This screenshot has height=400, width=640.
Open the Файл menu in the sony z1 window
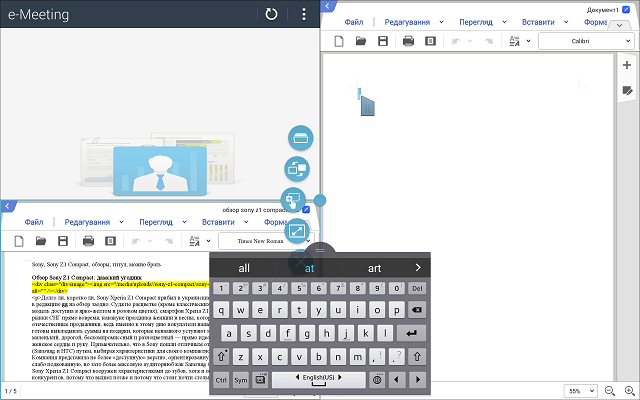(x=33, y=222)
